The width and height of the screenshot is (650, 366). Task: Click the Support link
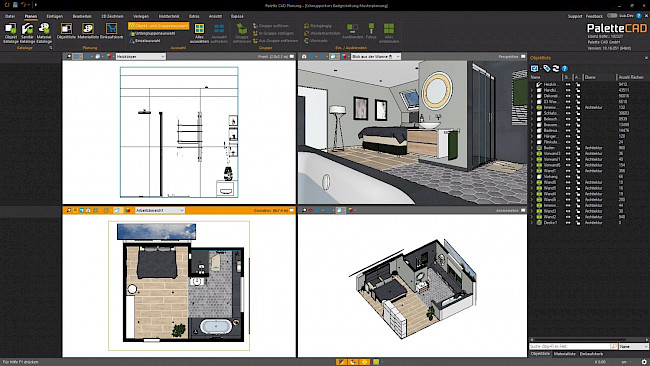click(x=575, y=16)
